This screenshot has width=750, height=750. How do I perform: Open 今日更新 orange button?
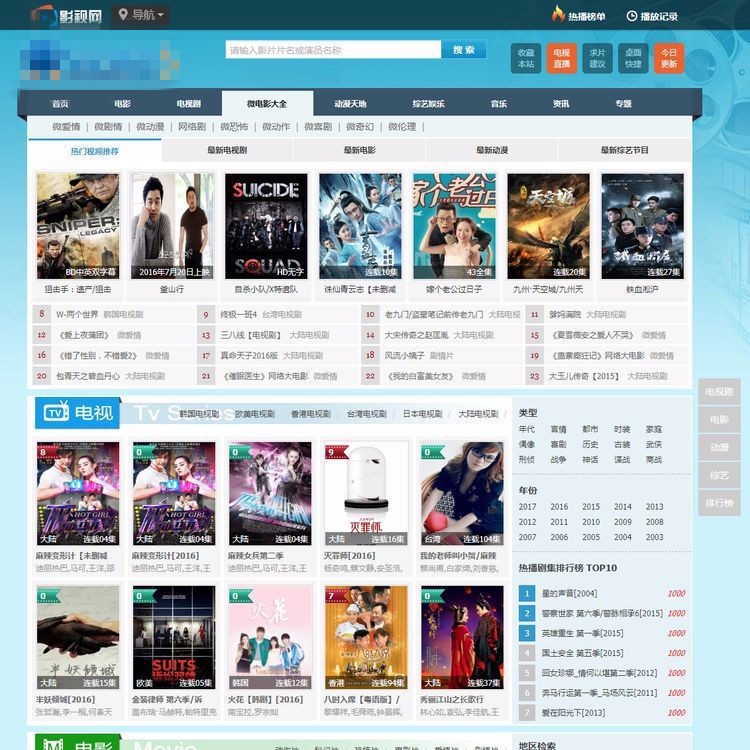(669, 58)
